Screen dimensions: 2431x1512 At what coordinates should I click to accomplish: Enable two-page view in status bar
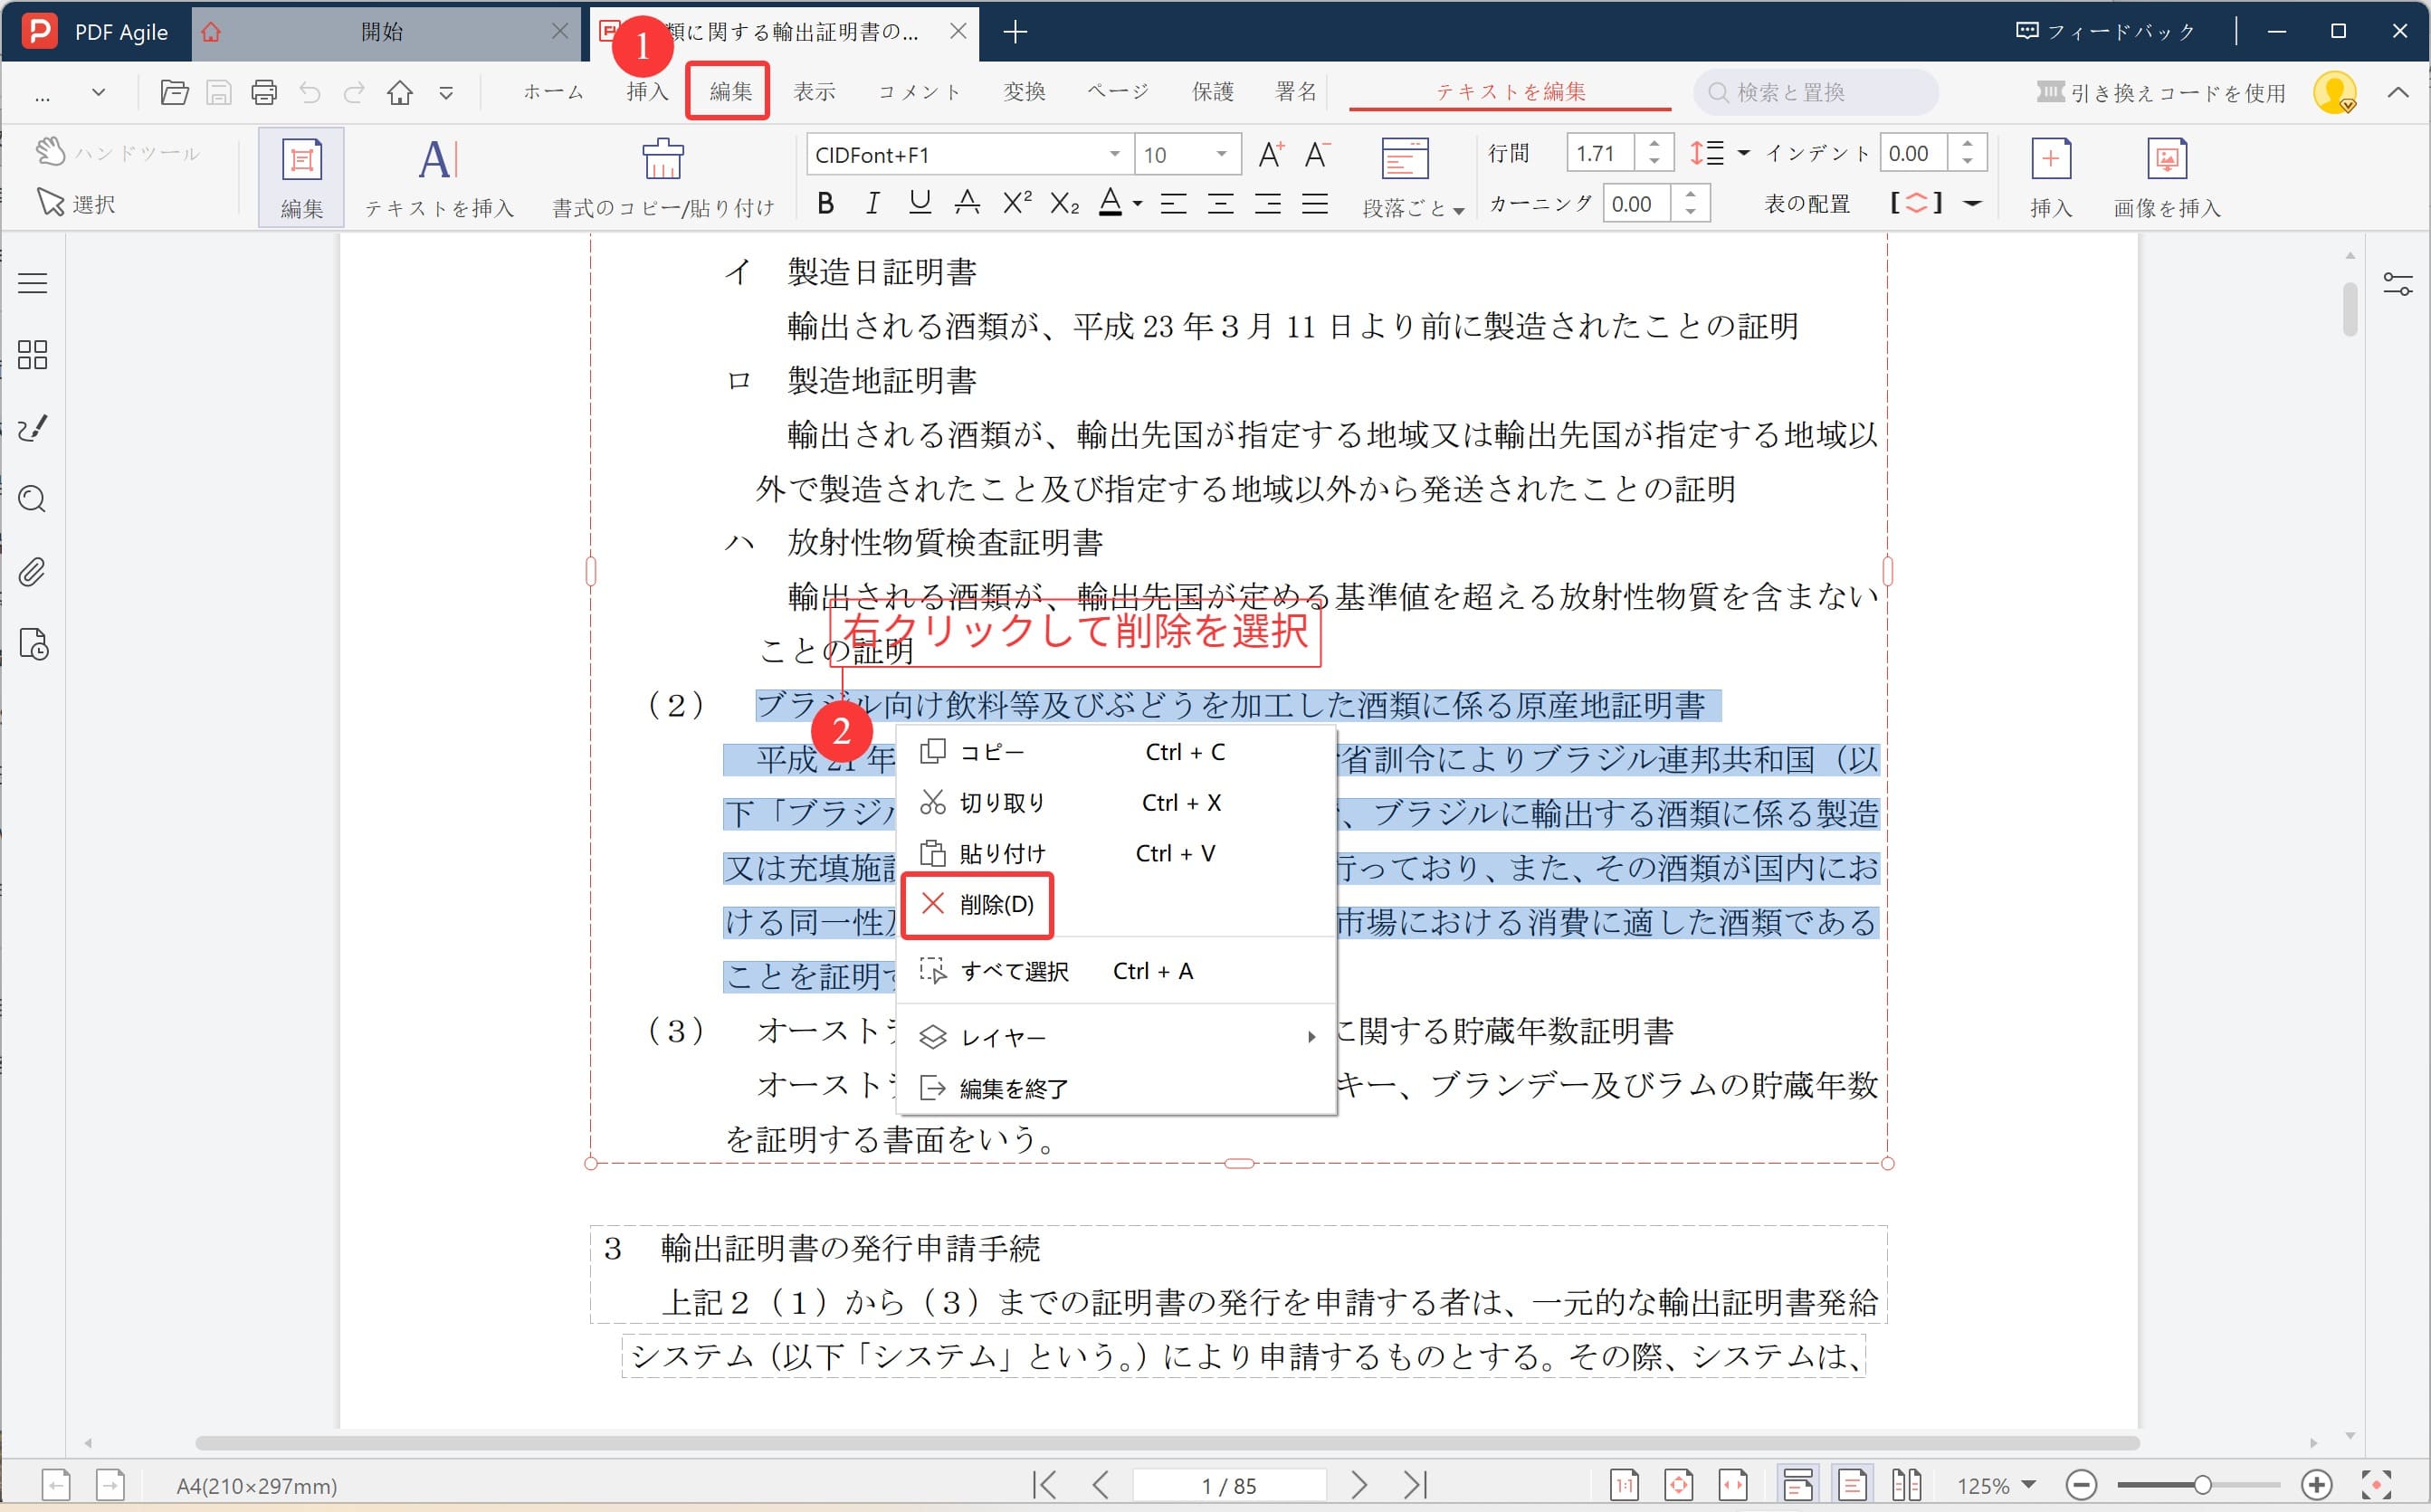[x=1908, y=1486]
